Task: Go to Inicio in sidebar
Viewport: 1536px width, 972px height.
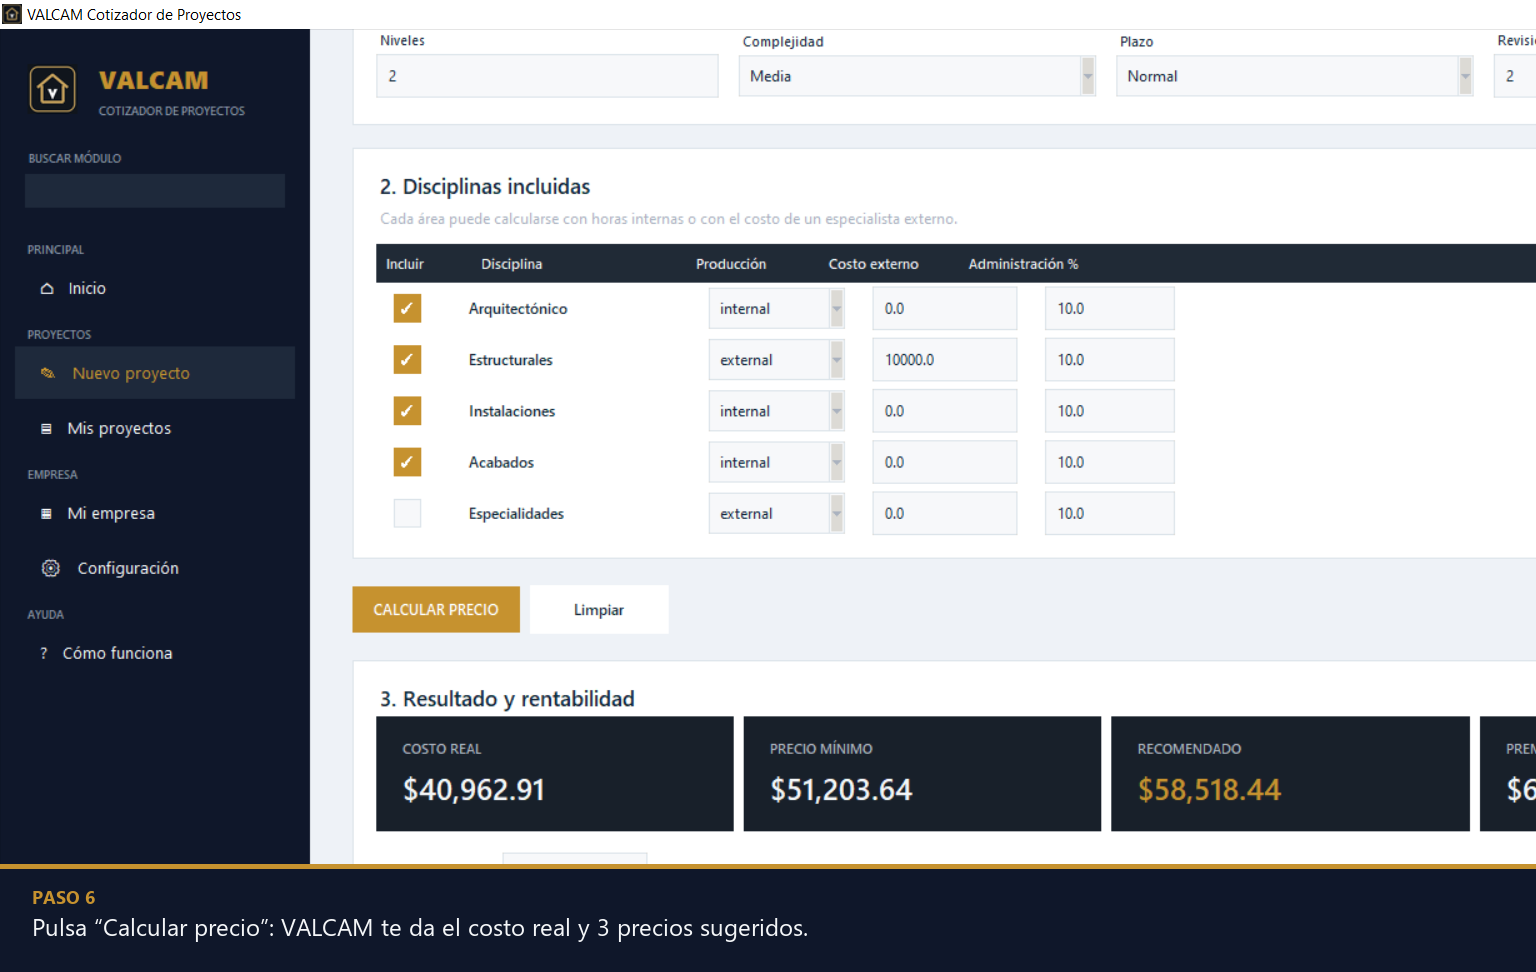Action: [x=155, y=288]
